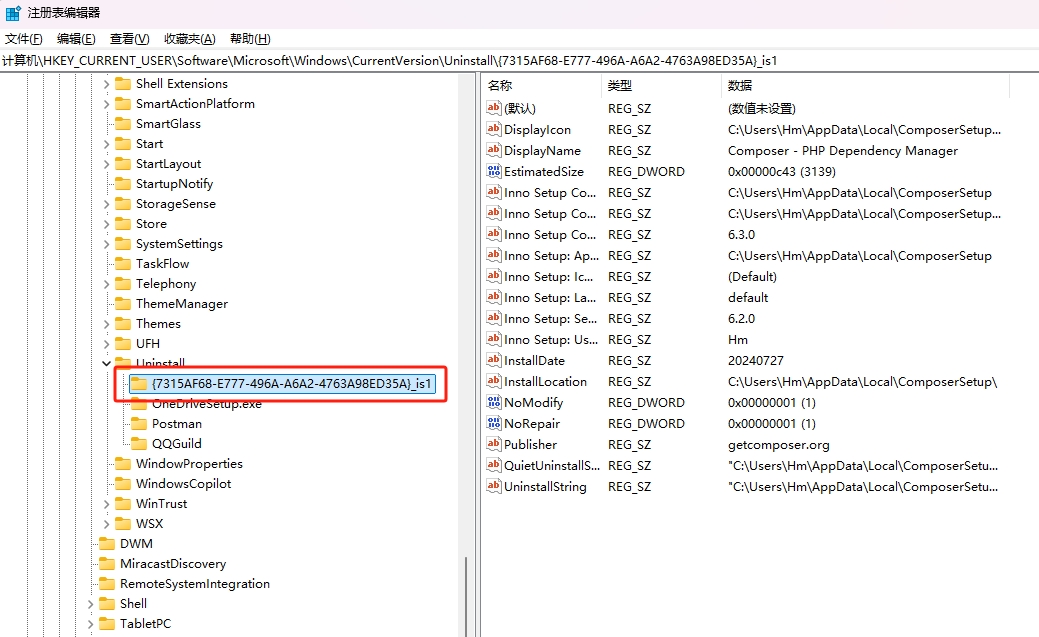Select the DWM key

[136, 544]
